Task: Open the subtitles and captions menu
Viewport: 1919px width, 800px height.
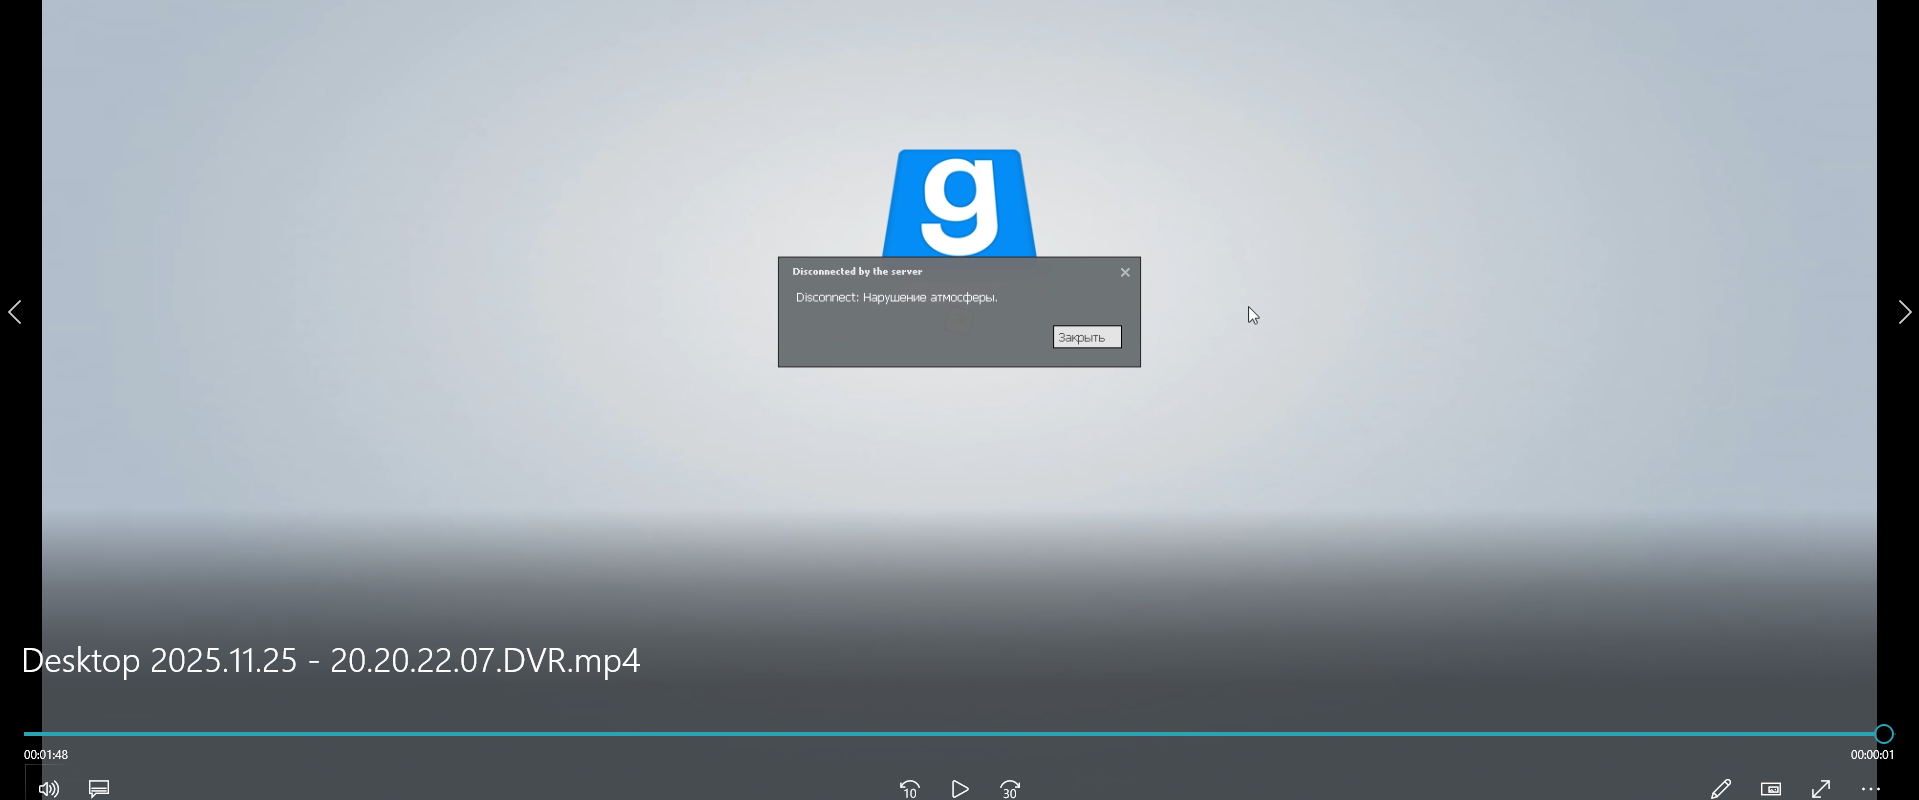Action: click(99, 789)
